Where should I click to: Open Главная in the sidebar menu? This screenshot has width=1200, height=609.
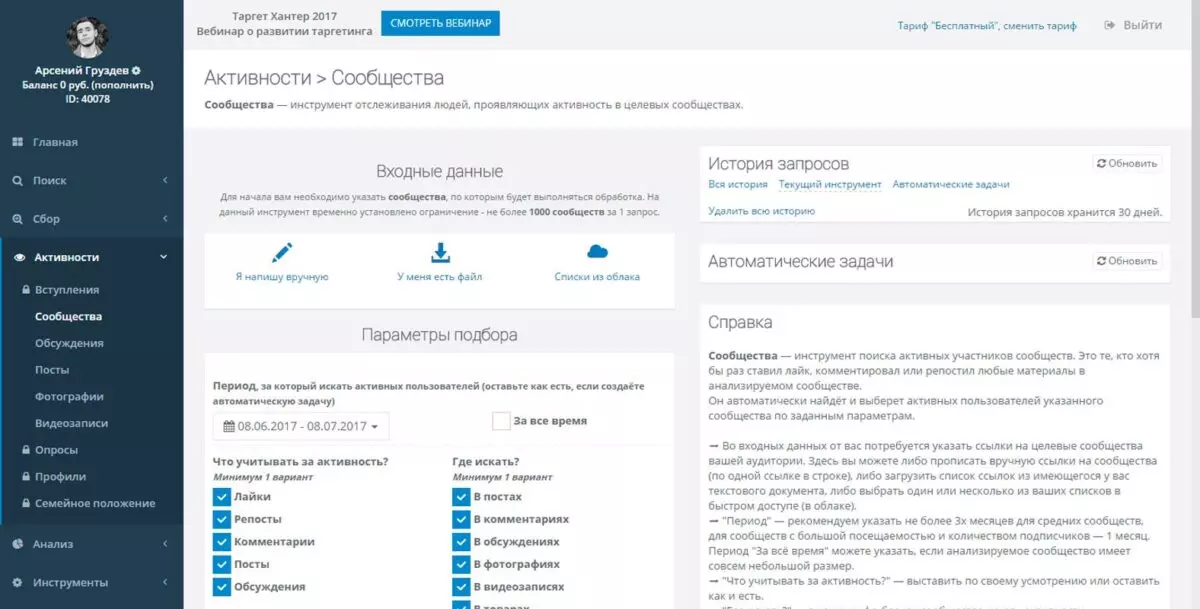pos(55,142)
